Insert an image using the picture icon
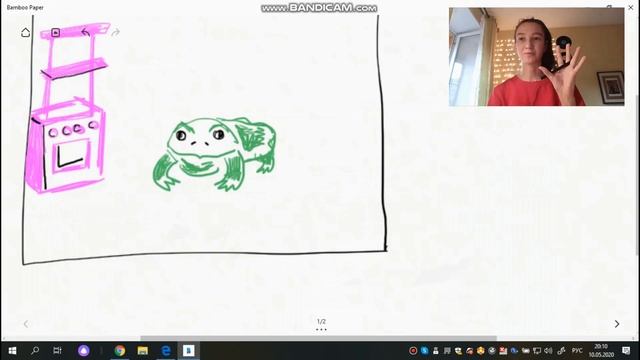The image size is (640, 360). click(x=56, y=32)
